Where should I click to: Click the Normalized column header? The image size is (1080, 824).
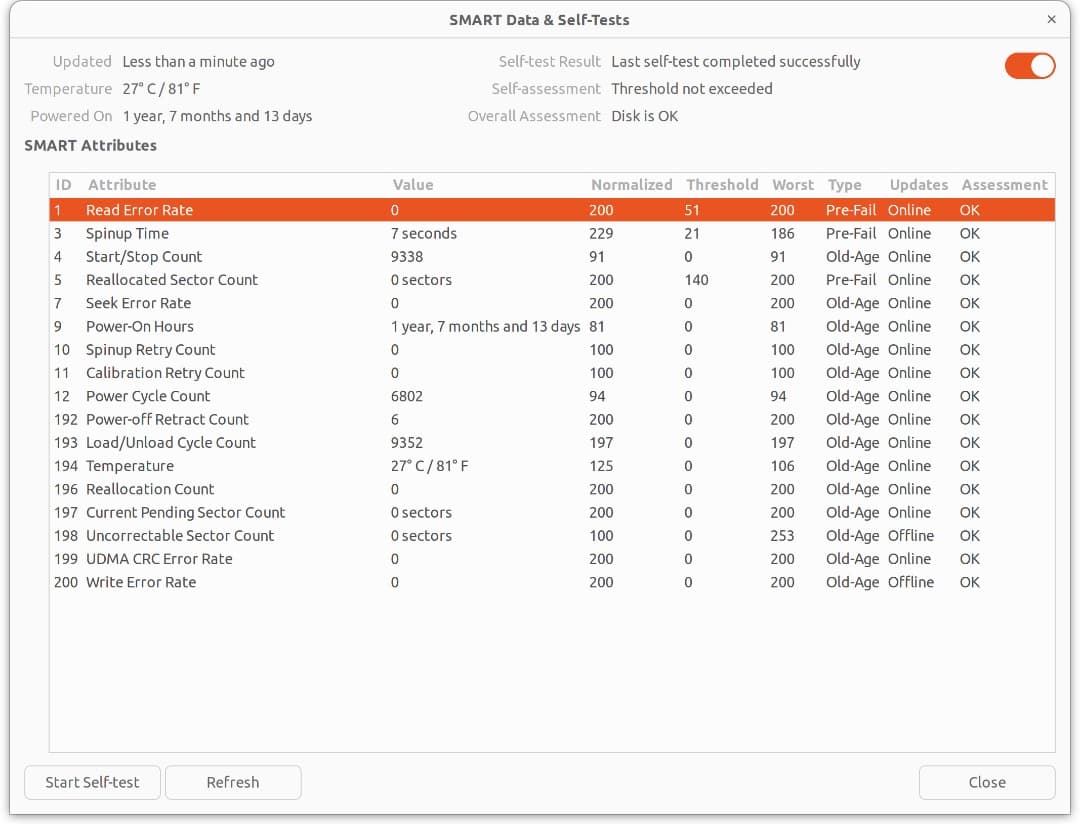pos(632,184)
